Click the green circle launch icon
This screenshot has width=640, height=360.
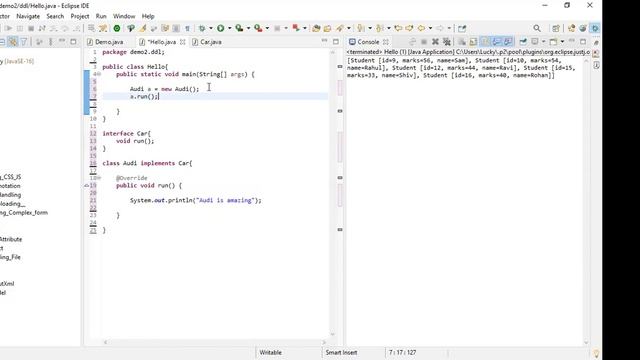pos(117,28)
